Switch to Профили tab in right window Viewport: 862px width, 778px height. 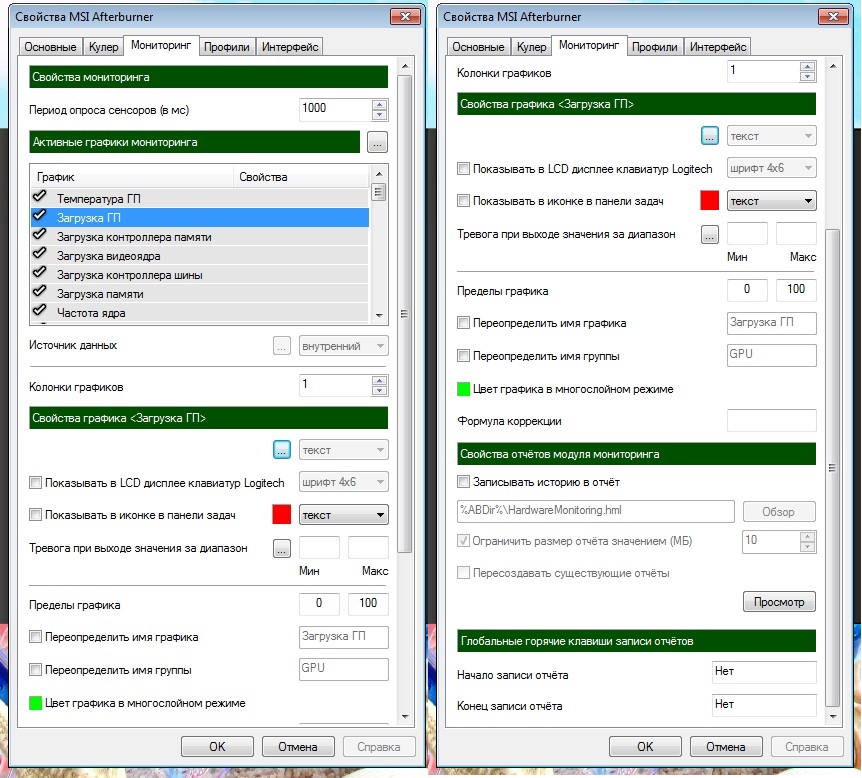655,47
